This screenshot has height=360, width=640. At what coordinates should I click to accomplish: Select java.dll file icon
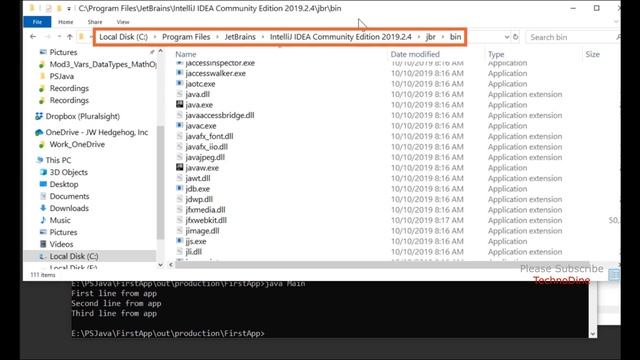tap(180, 94)
